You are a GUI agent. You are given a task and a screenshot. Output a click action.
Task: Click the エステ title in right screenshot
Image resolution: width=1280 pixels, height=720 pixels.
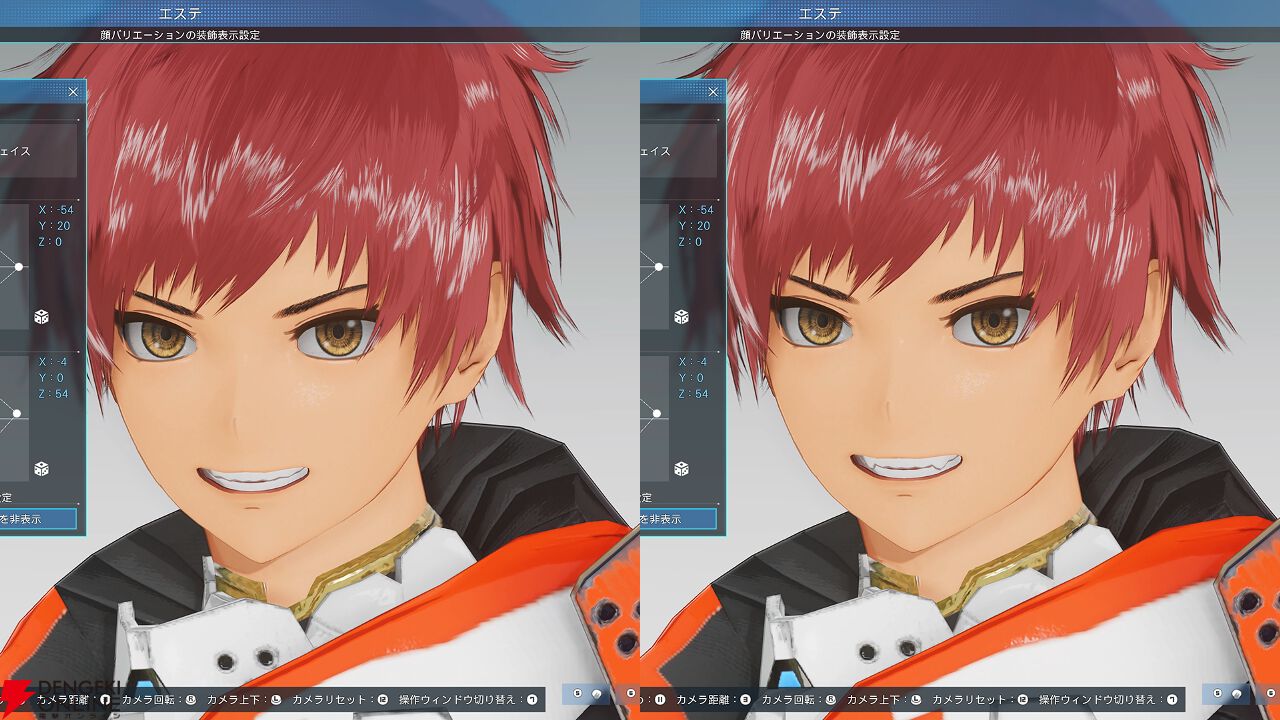[819, 13]
